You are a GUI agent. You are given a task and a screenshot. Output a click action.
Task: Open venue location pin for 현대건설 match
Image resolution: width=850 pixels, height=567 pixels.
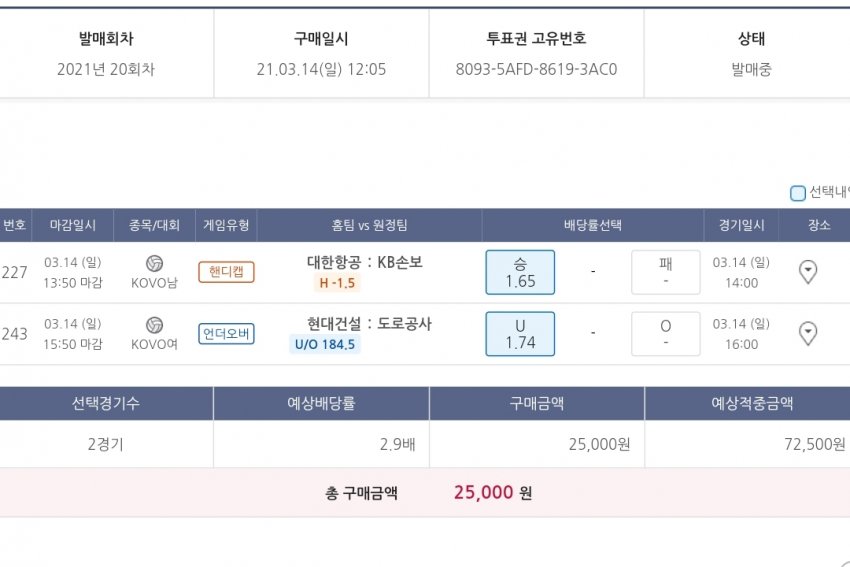click(x=808, y=334)
